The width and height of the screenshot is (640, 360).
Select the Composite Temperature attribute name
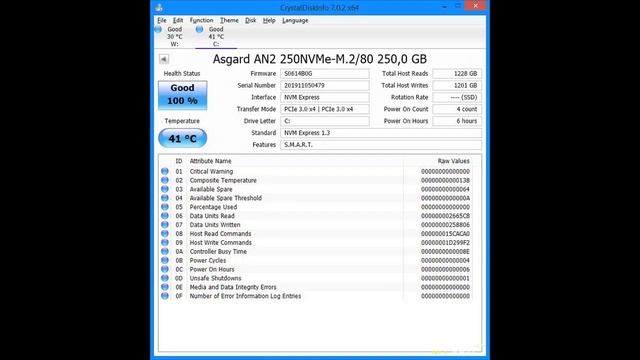(x=223, y=180)
